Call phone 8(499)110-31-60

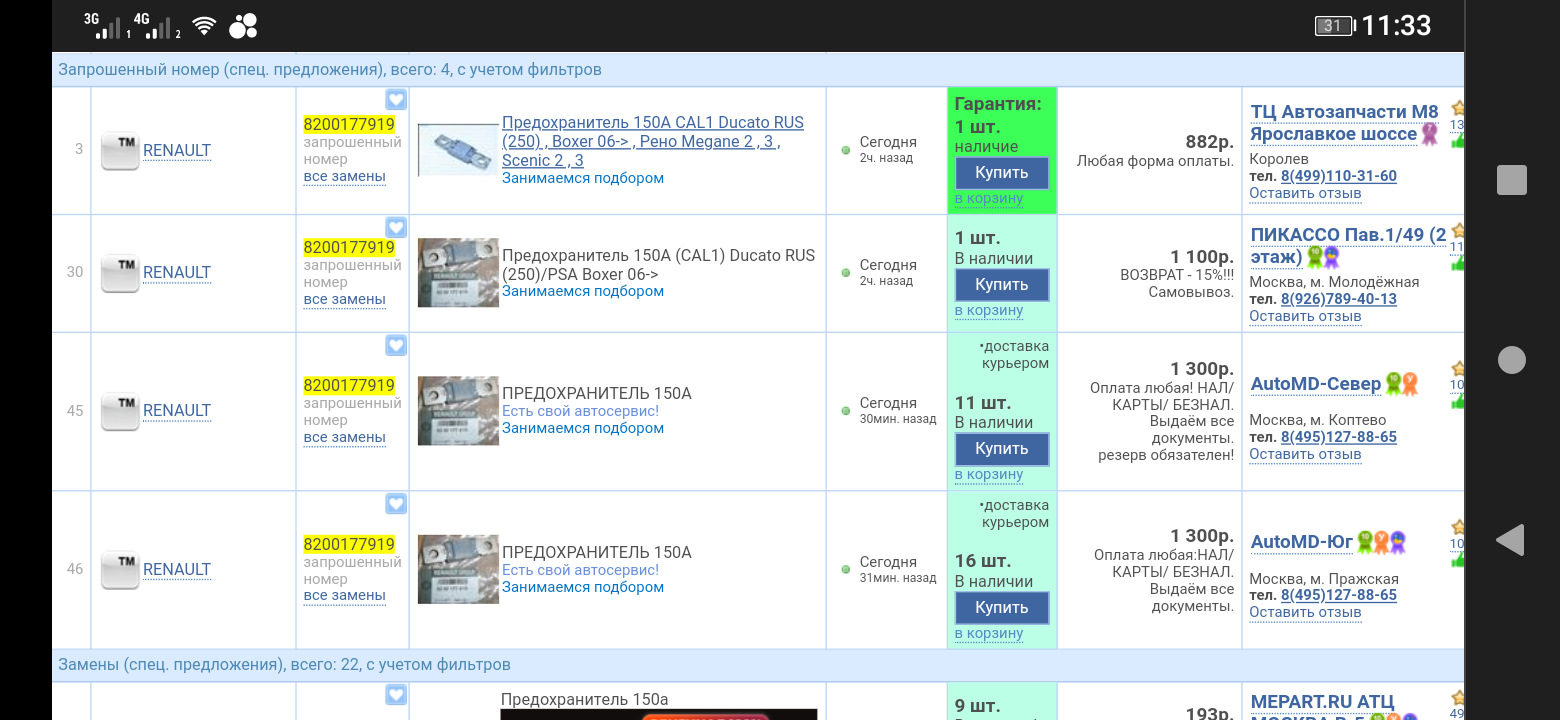(x=1338, y=177)
